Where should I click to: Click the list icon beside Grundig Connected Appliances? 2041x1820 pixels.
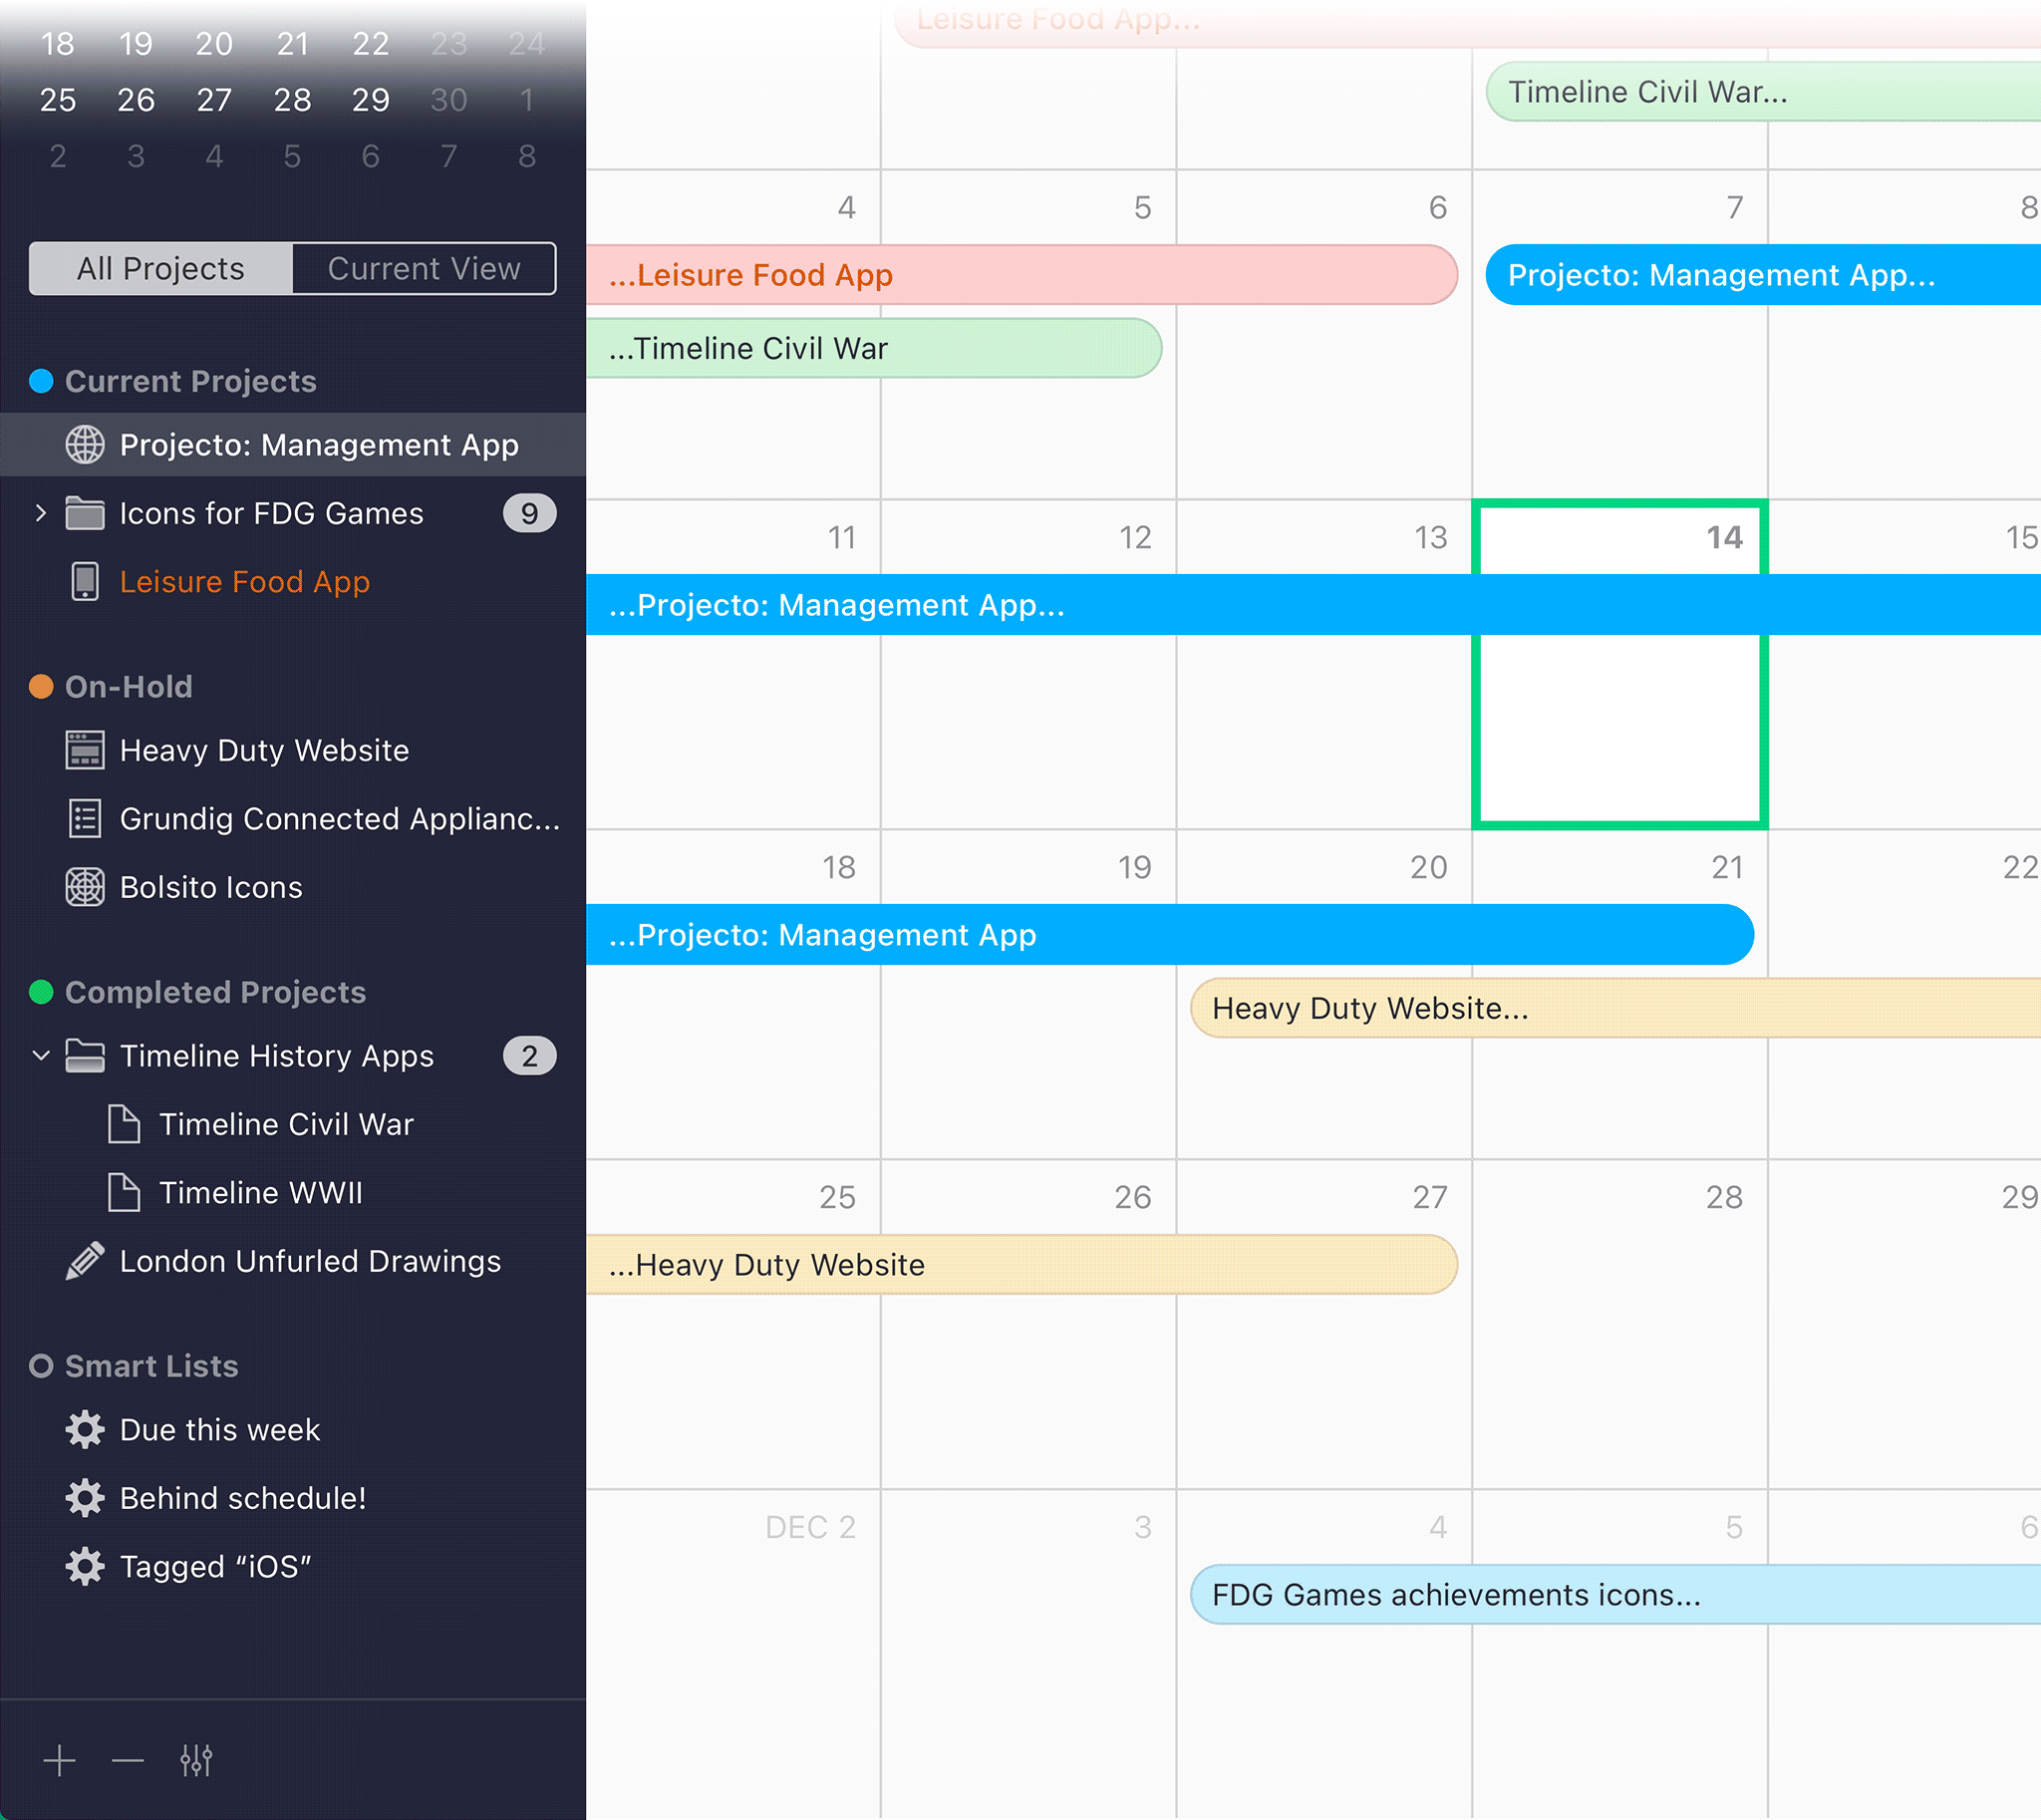tap(85, 818)
